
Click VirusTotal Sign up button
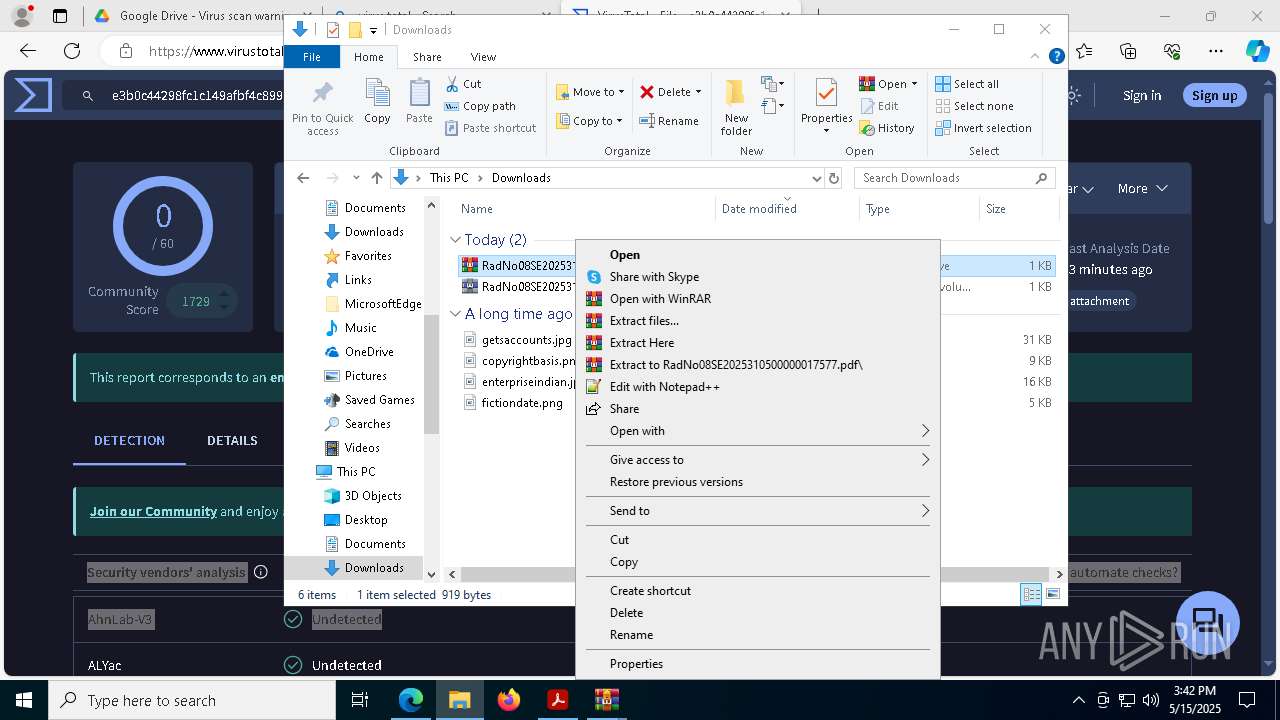coord(1214,96)
